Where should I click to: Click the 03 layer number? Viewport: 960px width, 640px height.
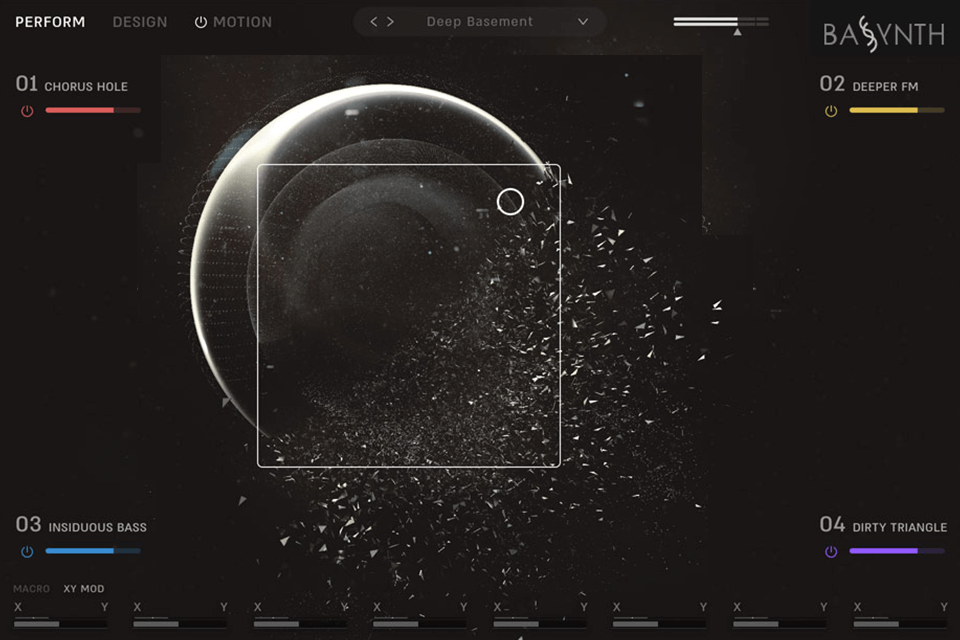pyautogui.click(x=28, y=525)
